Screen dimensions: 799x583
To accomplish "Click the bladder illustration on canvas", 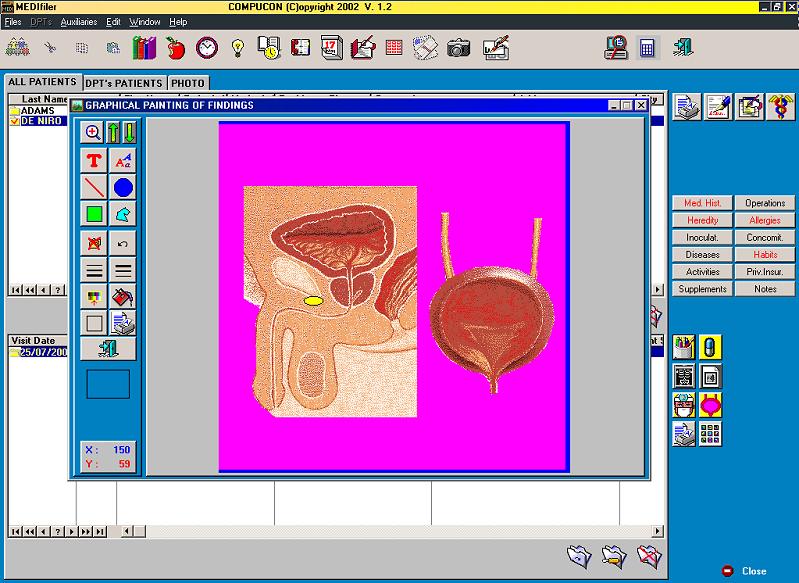I will (x=492, y=304).
